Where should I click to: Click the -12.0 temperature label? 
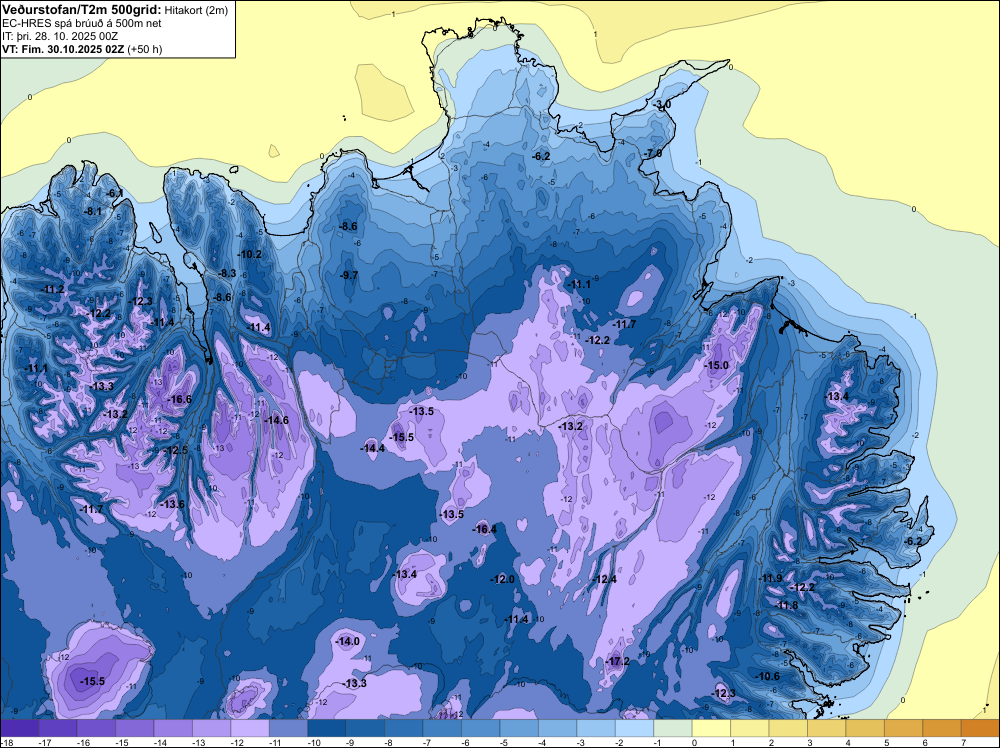click(503, 580)
